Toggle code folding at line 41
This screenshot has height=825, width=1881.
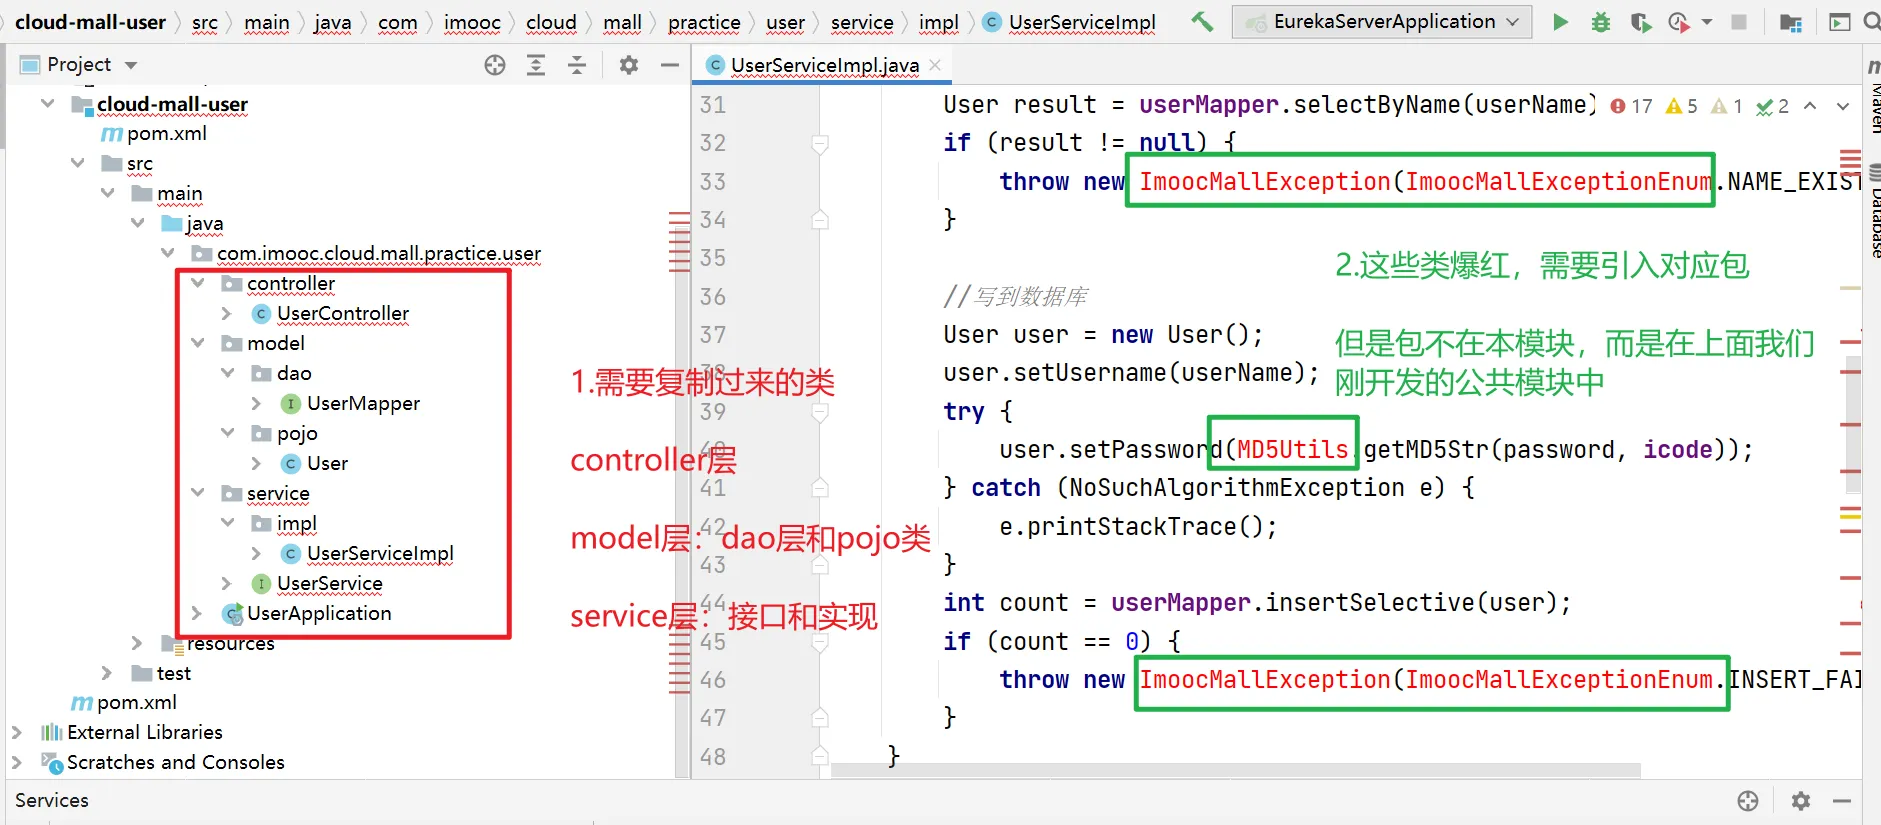coord(820,488)
